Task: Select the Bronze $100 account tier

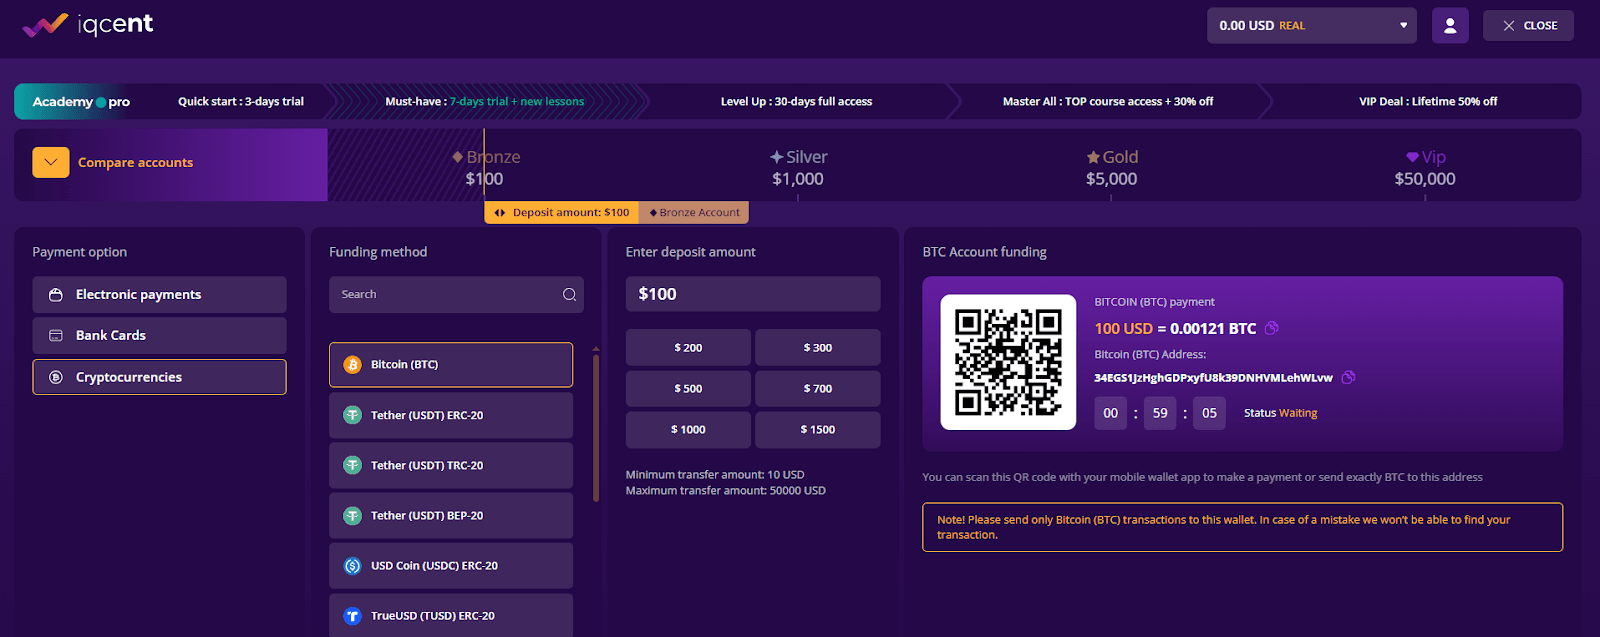Action: (486, 168)
